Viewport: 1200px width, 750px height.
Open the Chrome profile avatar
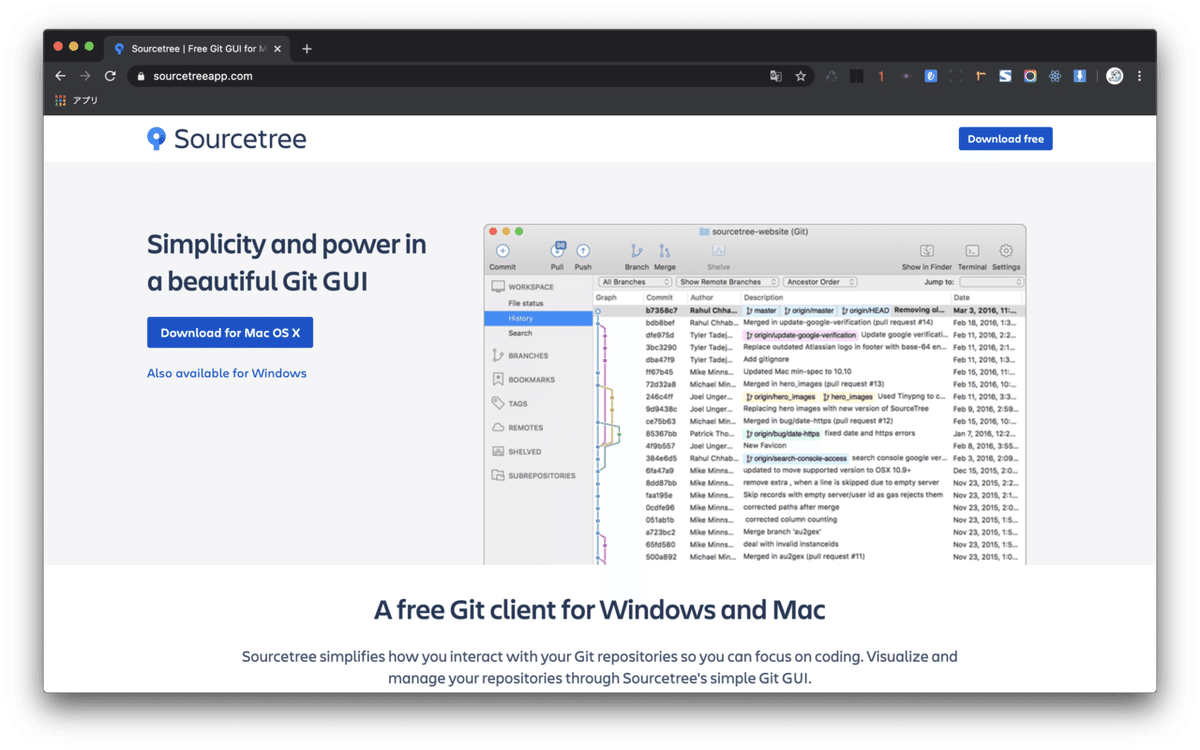click(x=1114, y=76)
